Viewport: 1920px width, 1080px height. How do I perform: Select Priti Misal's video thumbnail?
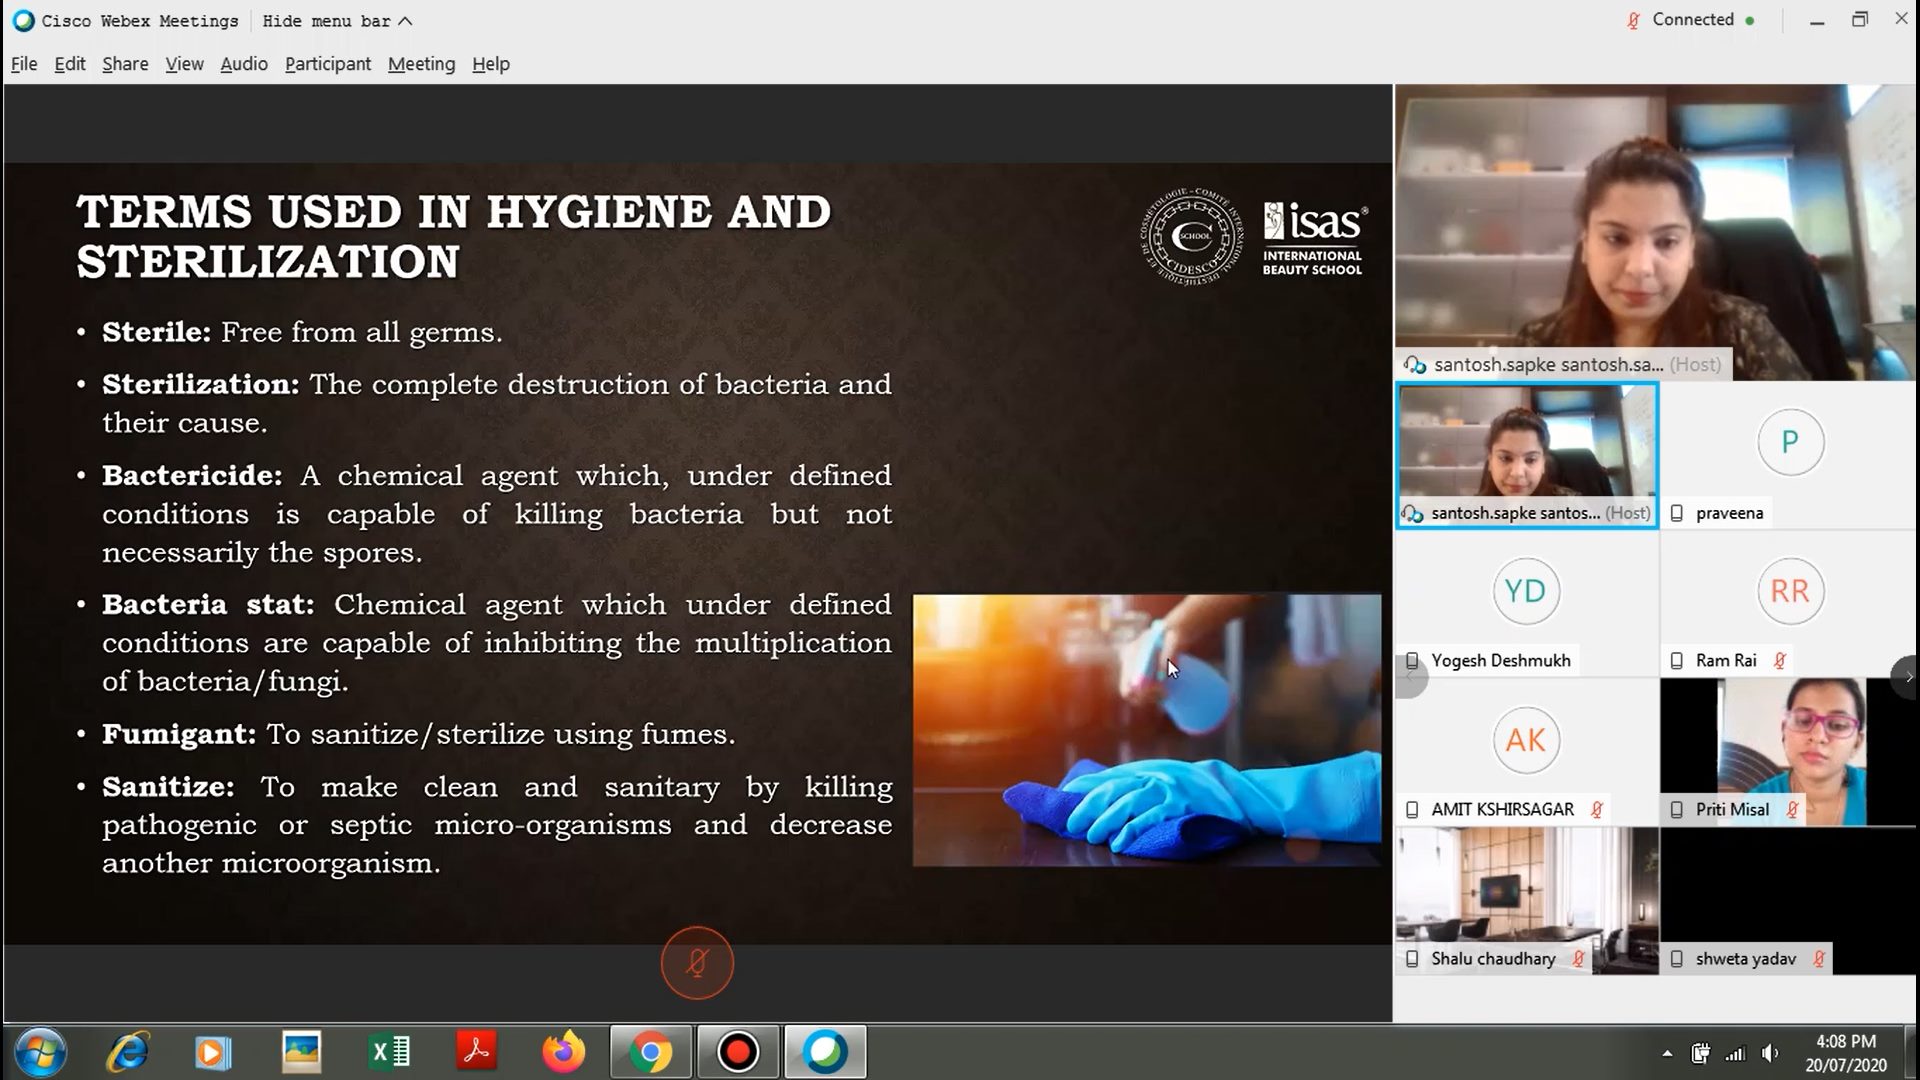pyautogui.click(x=1790, y=740)
